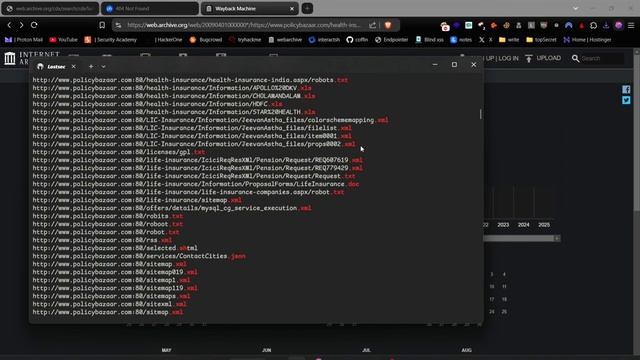Open the Brave Shields lion icon

388,25
